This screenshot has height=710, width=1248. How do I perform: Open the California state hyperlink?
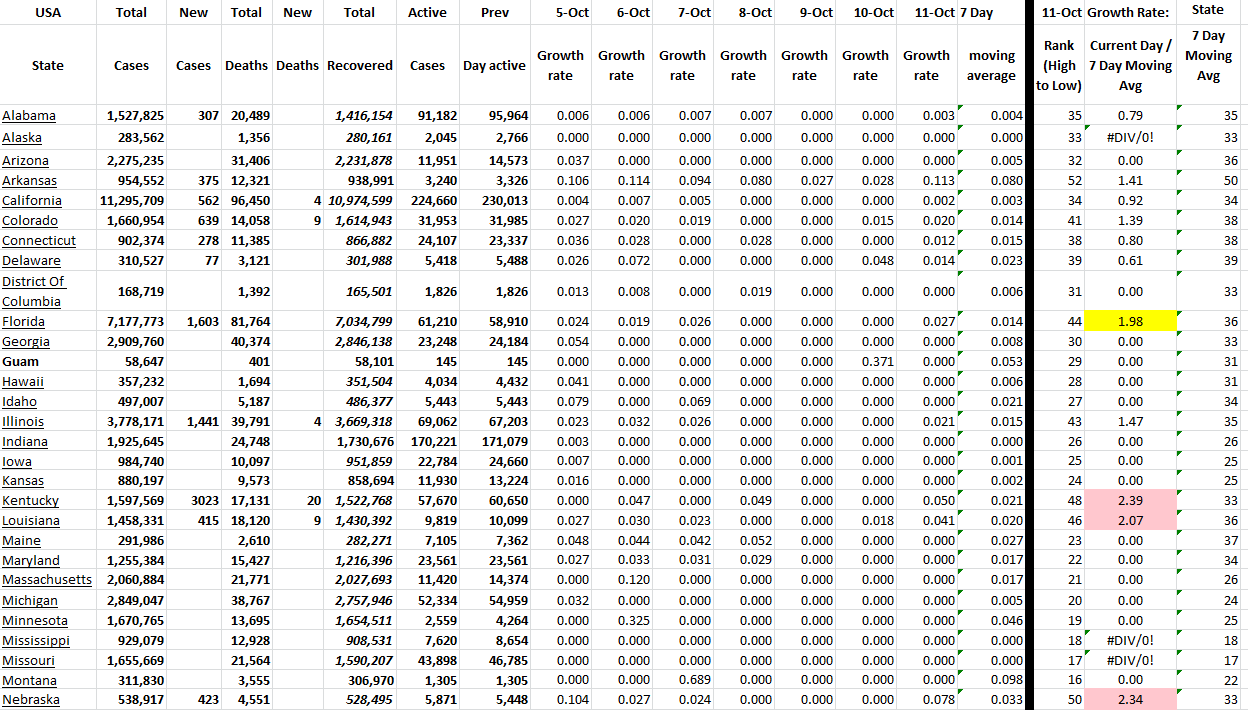click(32, 200)
